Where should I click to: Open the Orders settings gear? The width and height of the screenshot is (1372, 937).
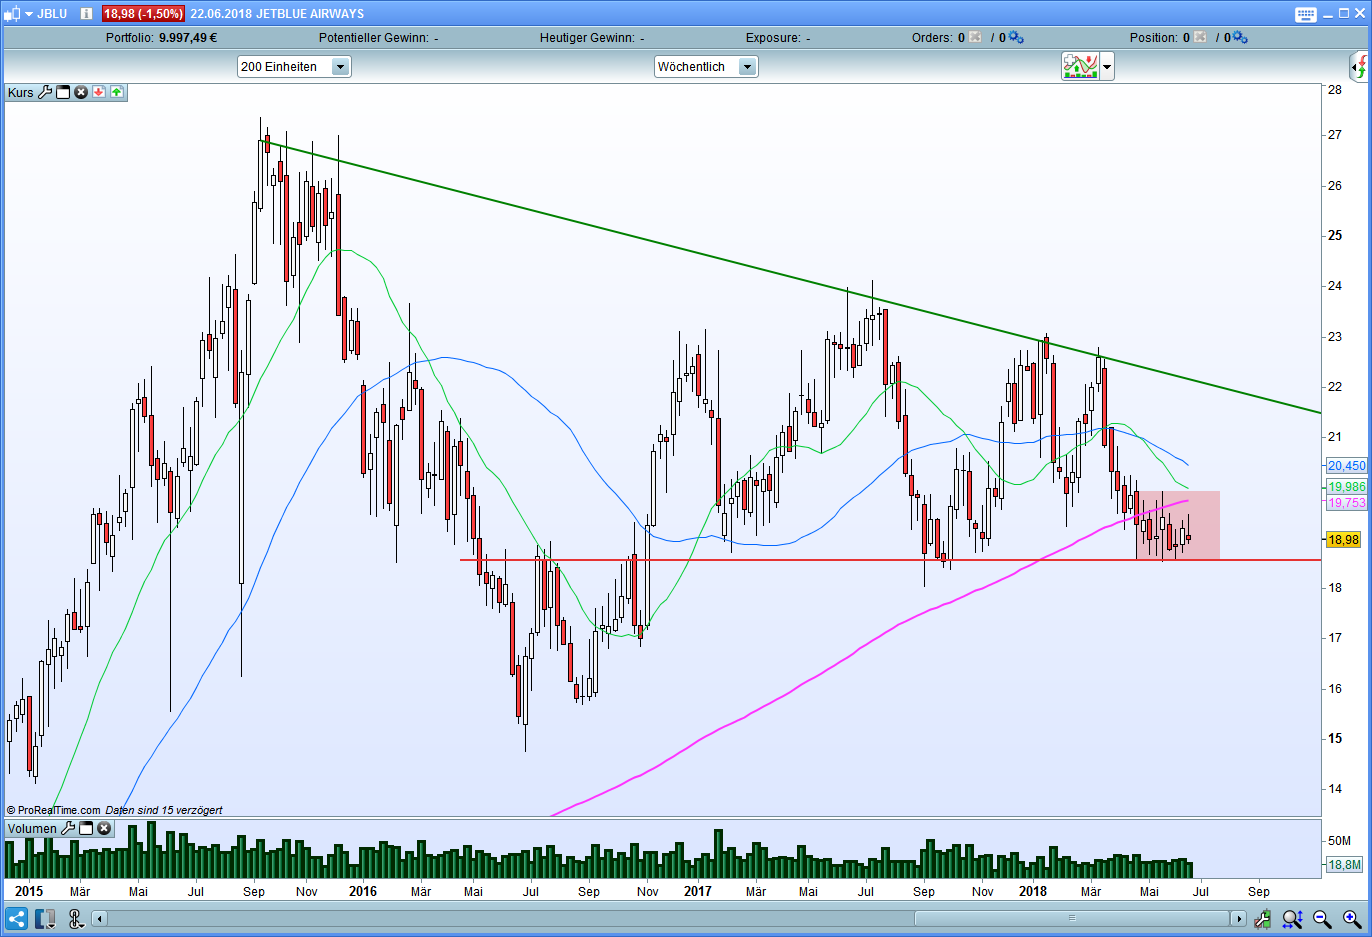tap(1016, 37)
